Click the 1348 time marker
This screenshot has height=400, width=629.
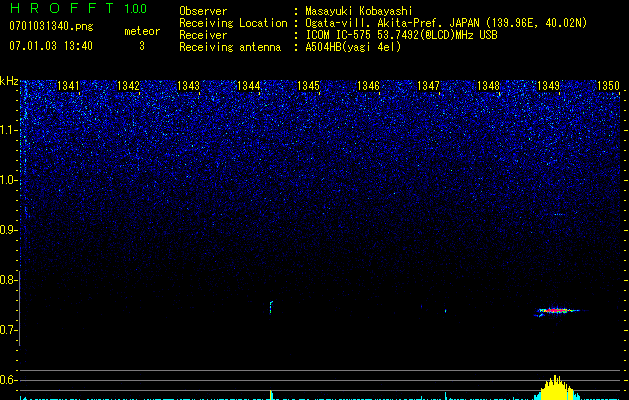click(x=489, y=86)
